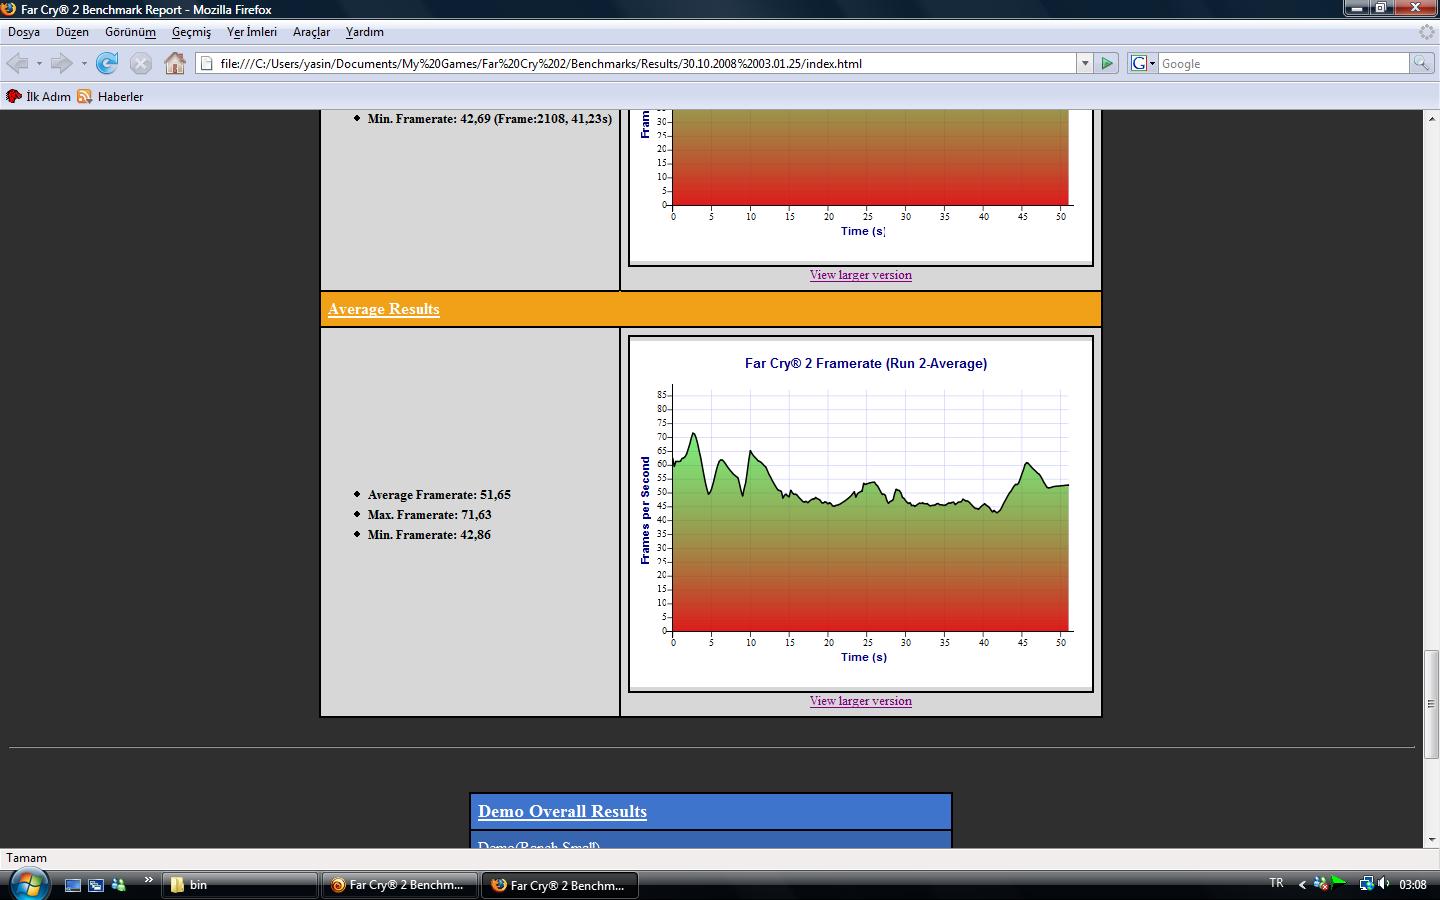Click the Demo Overall Results heading
The image size is (1440, 900).
point(562,812)
